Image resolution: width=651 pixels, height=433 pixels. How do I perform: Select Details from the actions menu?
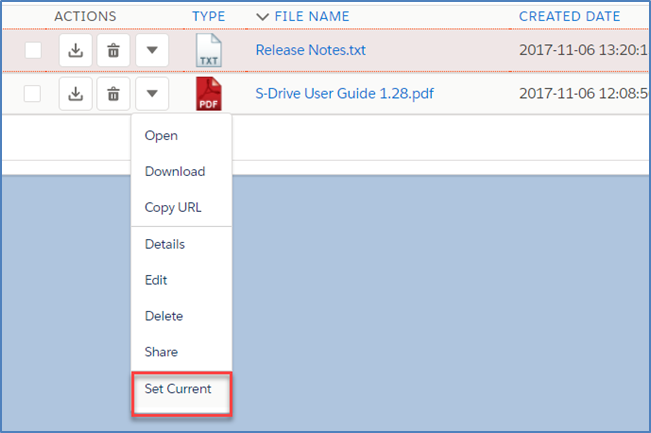click(165, 244)
